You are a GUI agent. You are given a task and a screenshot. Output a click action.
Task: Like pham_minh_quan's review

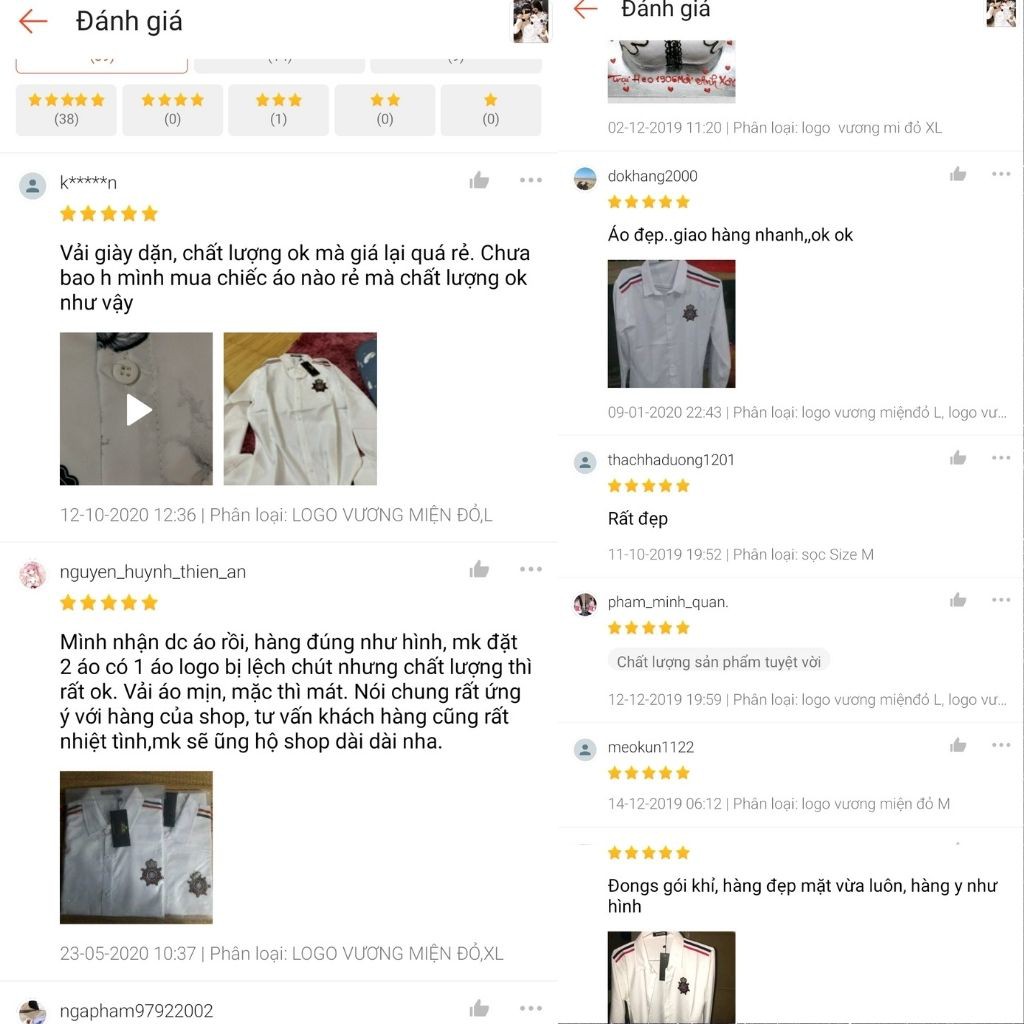[958, 600]
